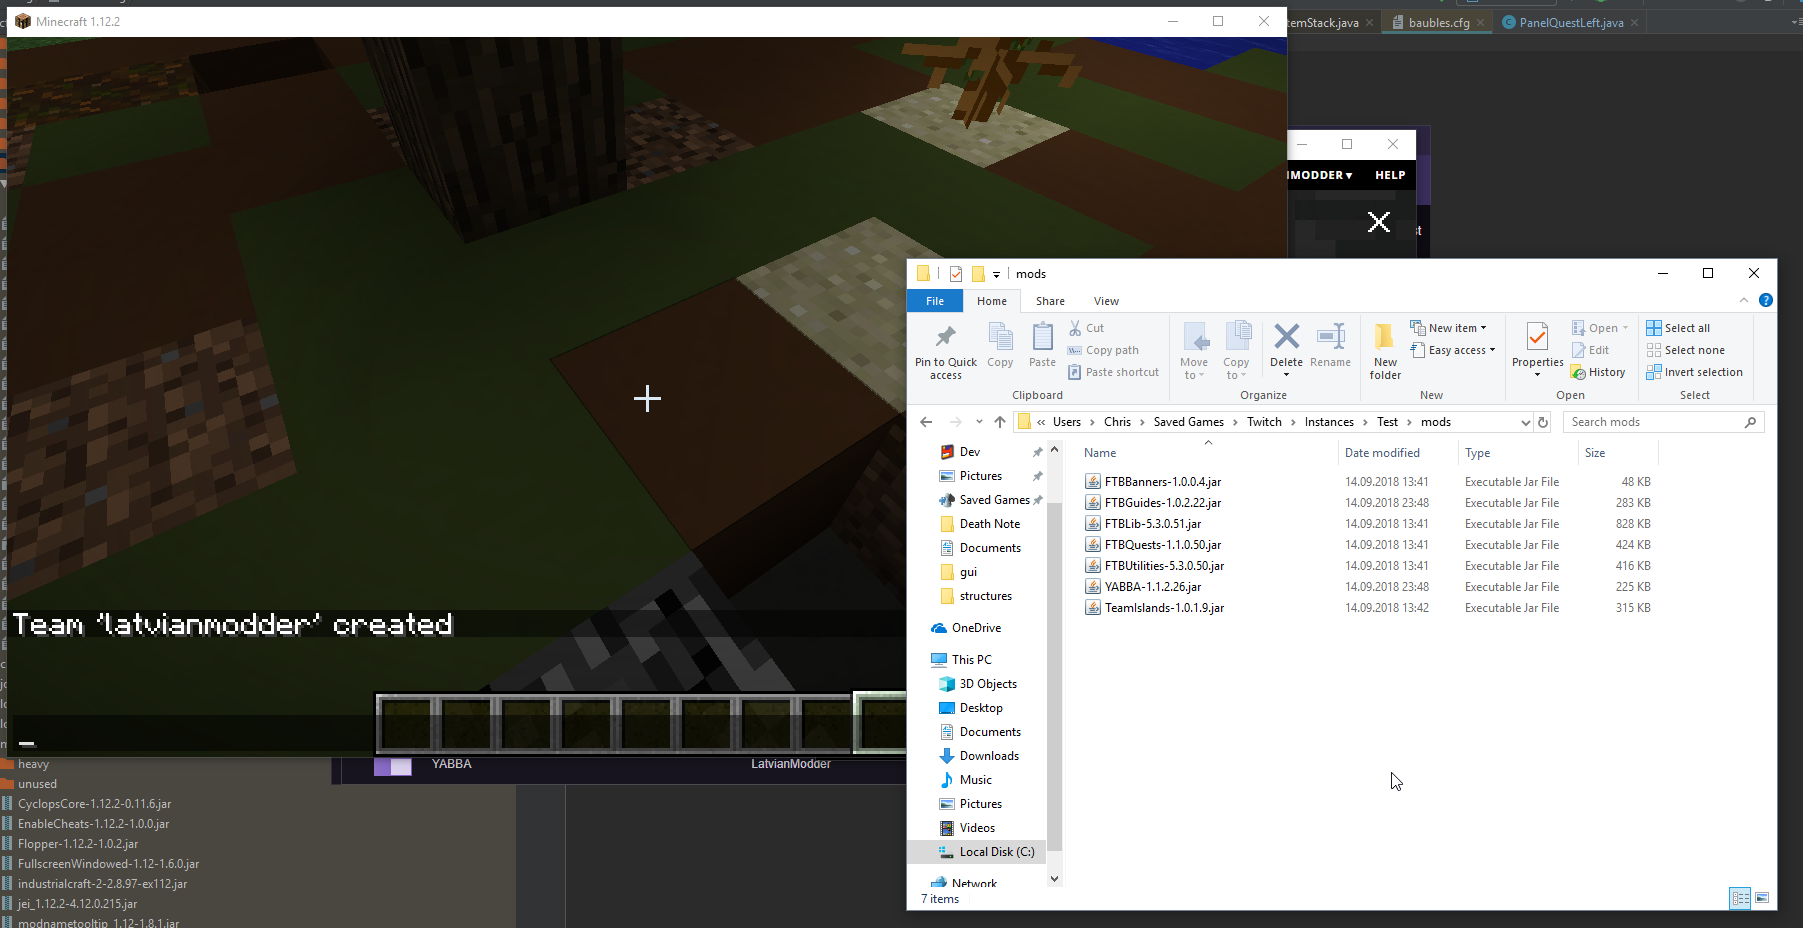Click the Search mods input field

pyautogui.click(x=1654, y=422)
